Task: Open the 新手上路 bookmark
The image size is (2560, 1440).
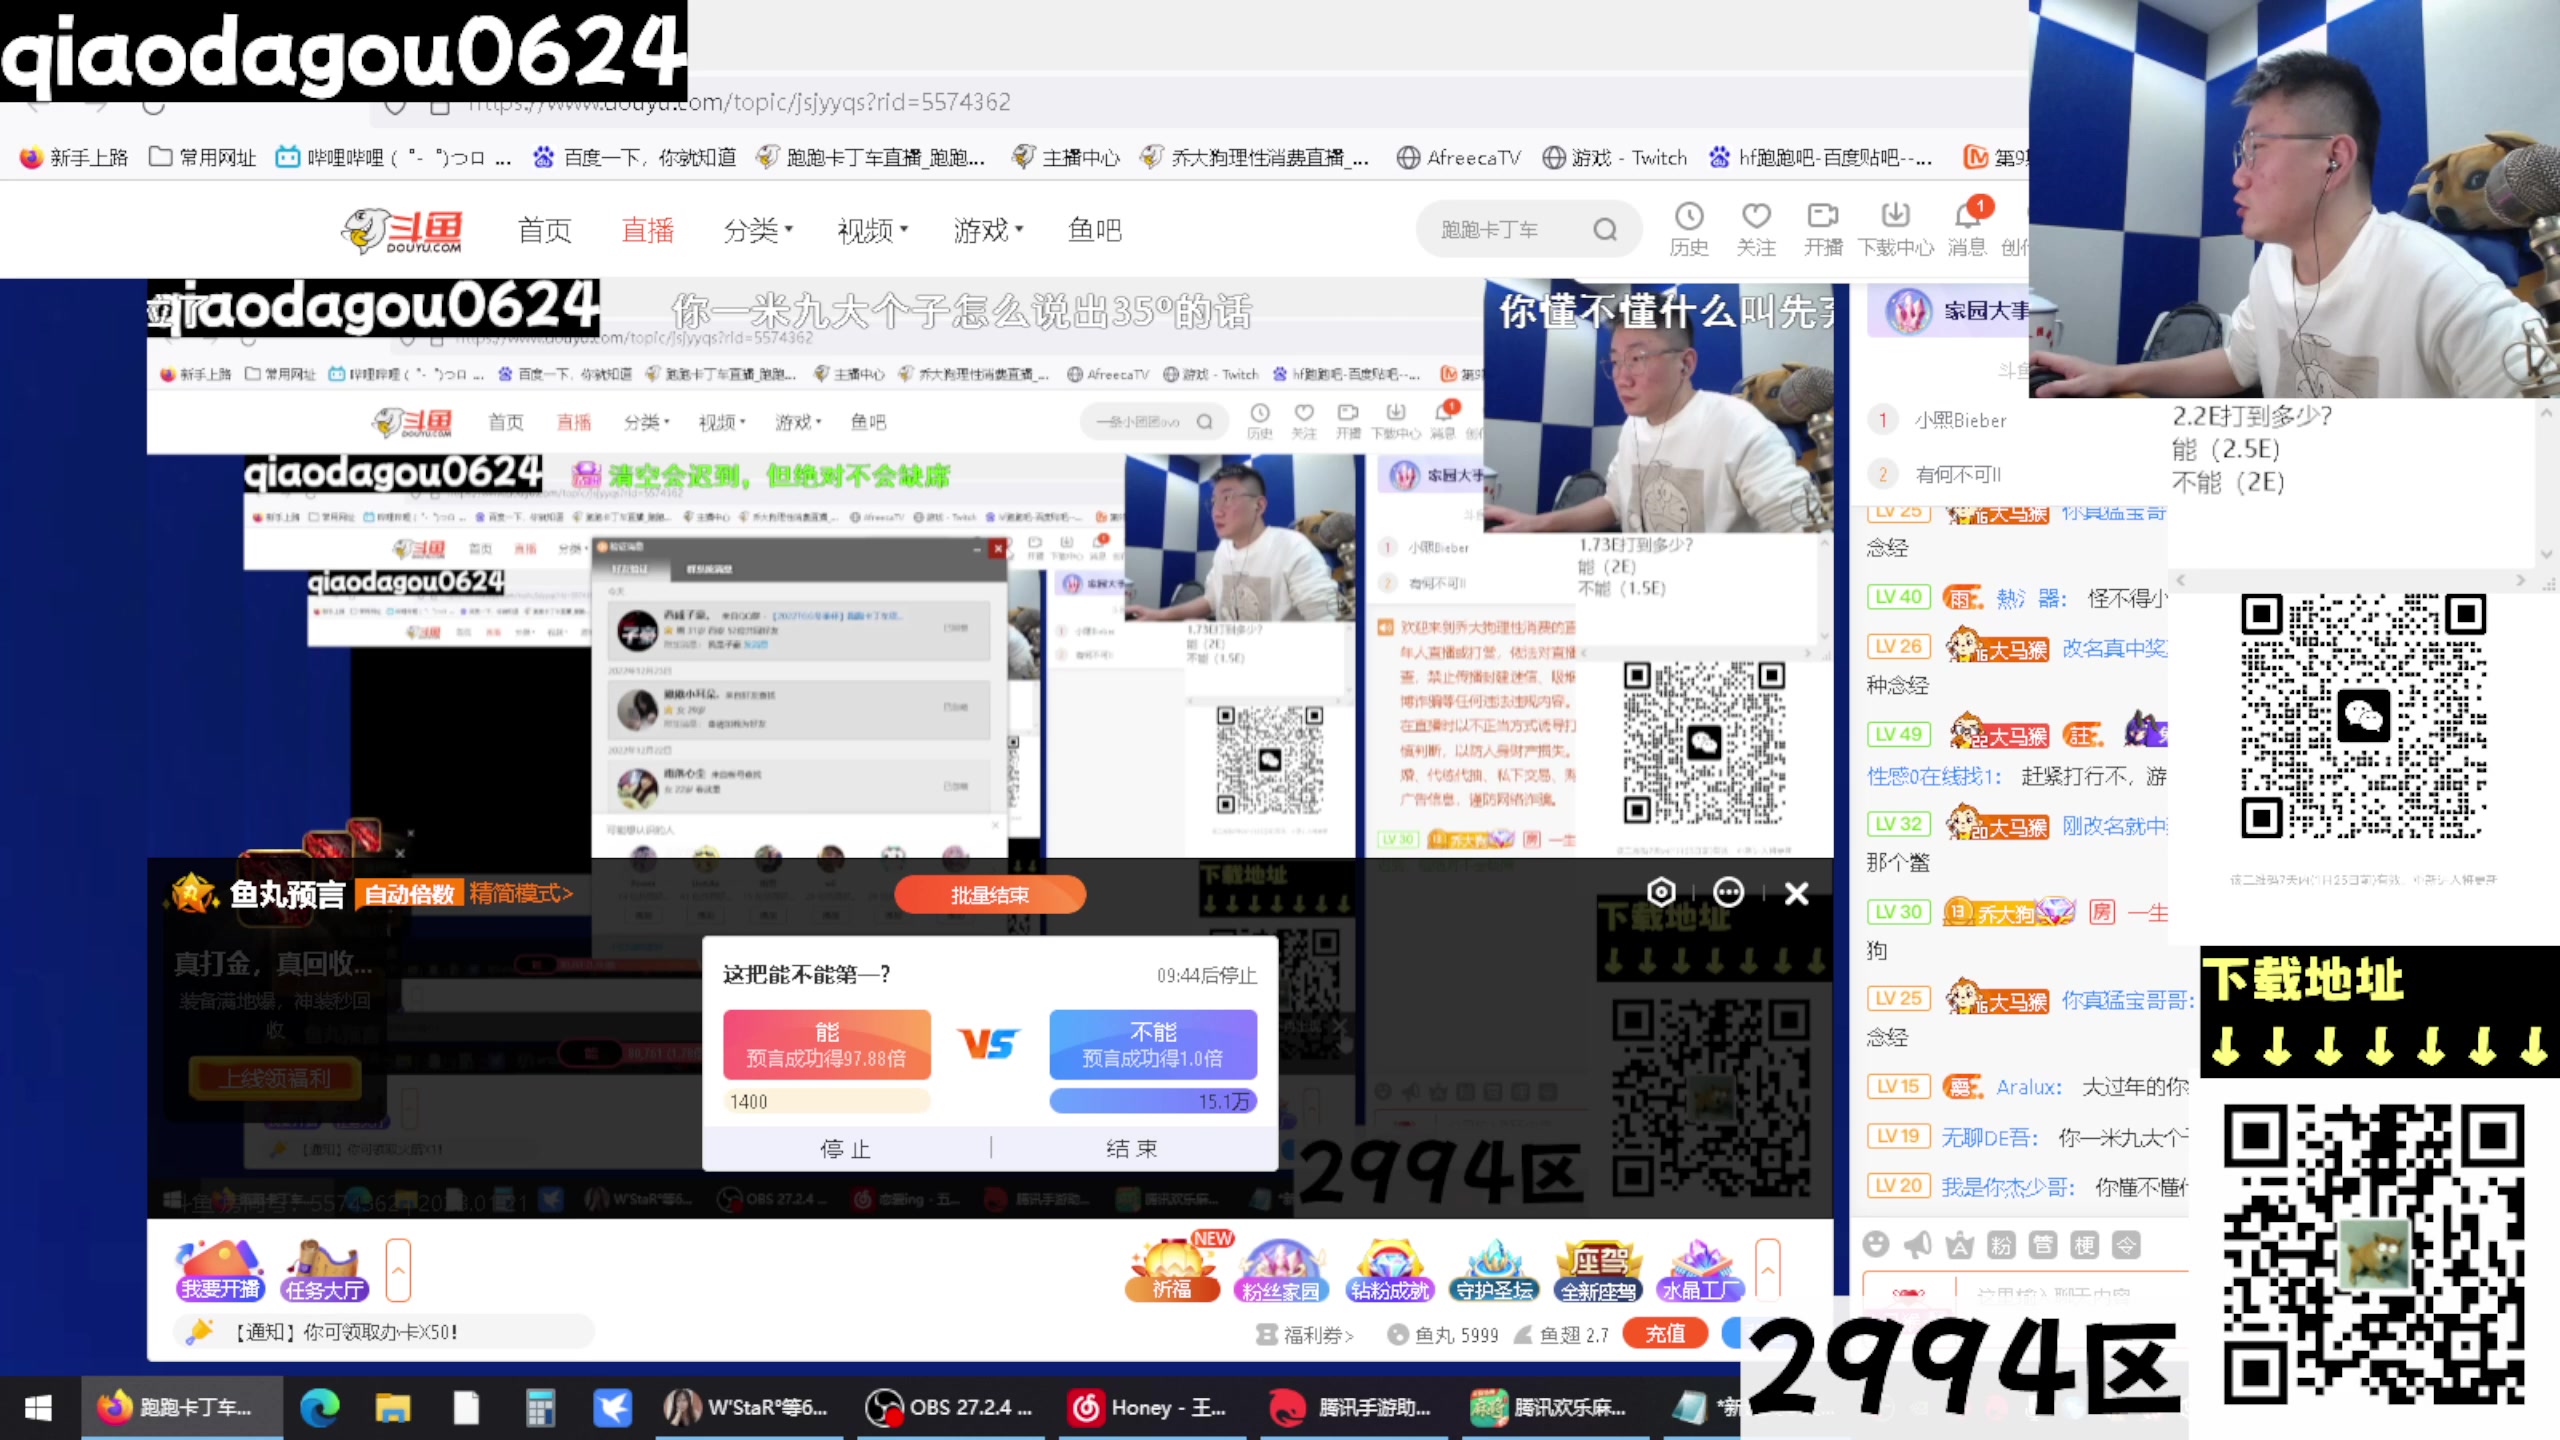Action: 74,157
